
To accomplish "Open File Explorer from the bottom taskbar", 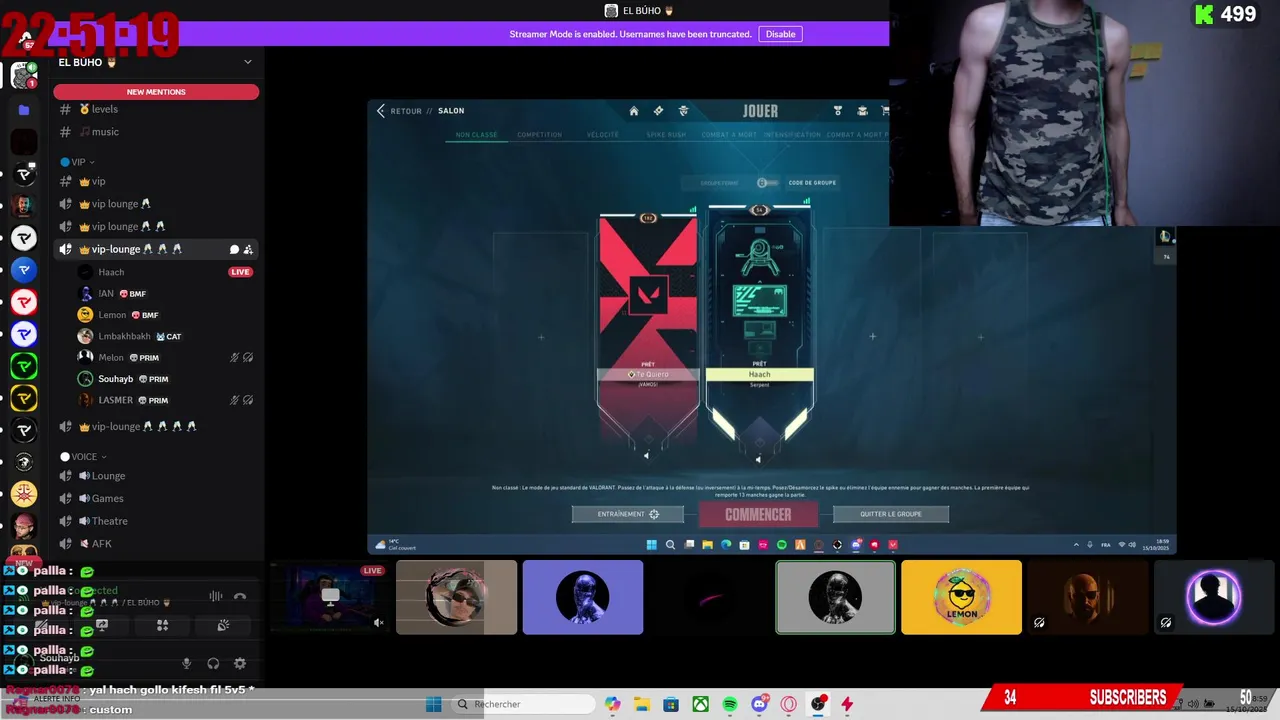I will [641, 704].
